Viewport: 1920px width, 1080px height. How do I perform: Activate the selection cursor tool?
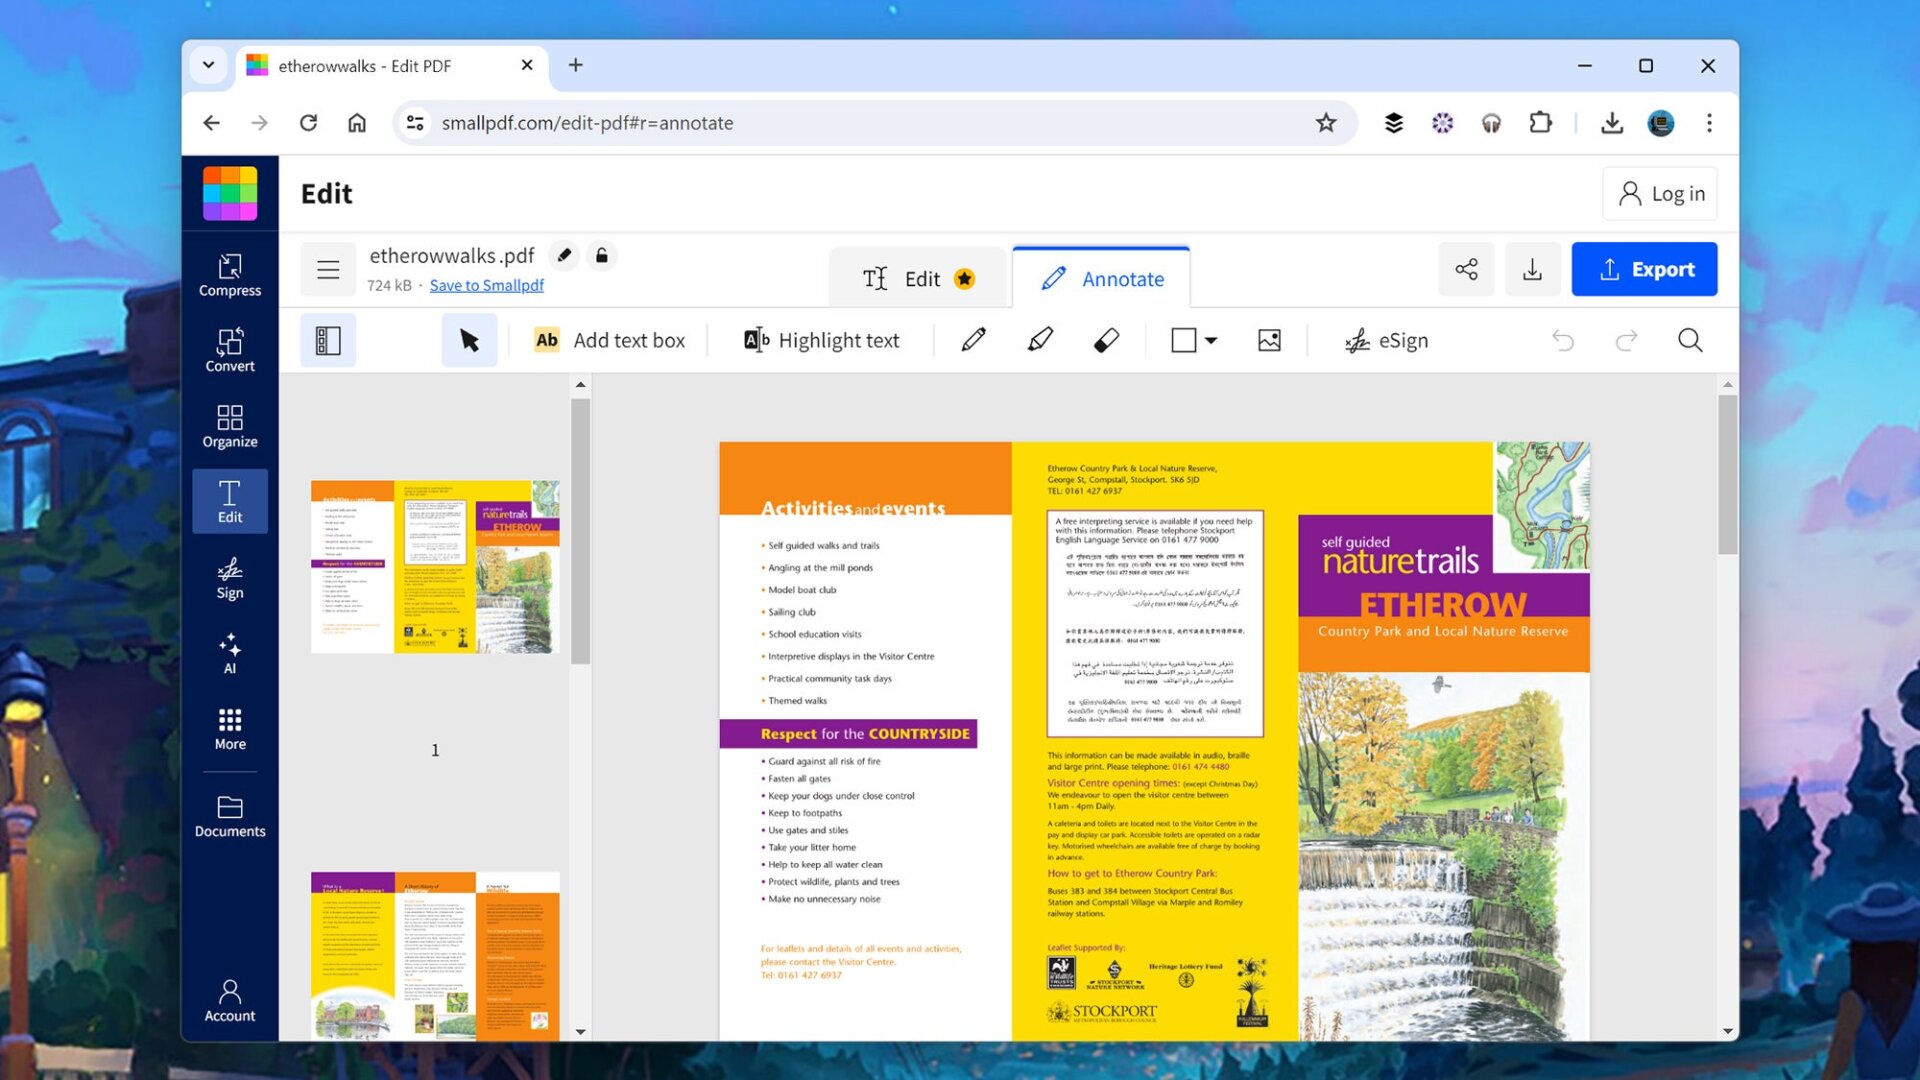469,340
